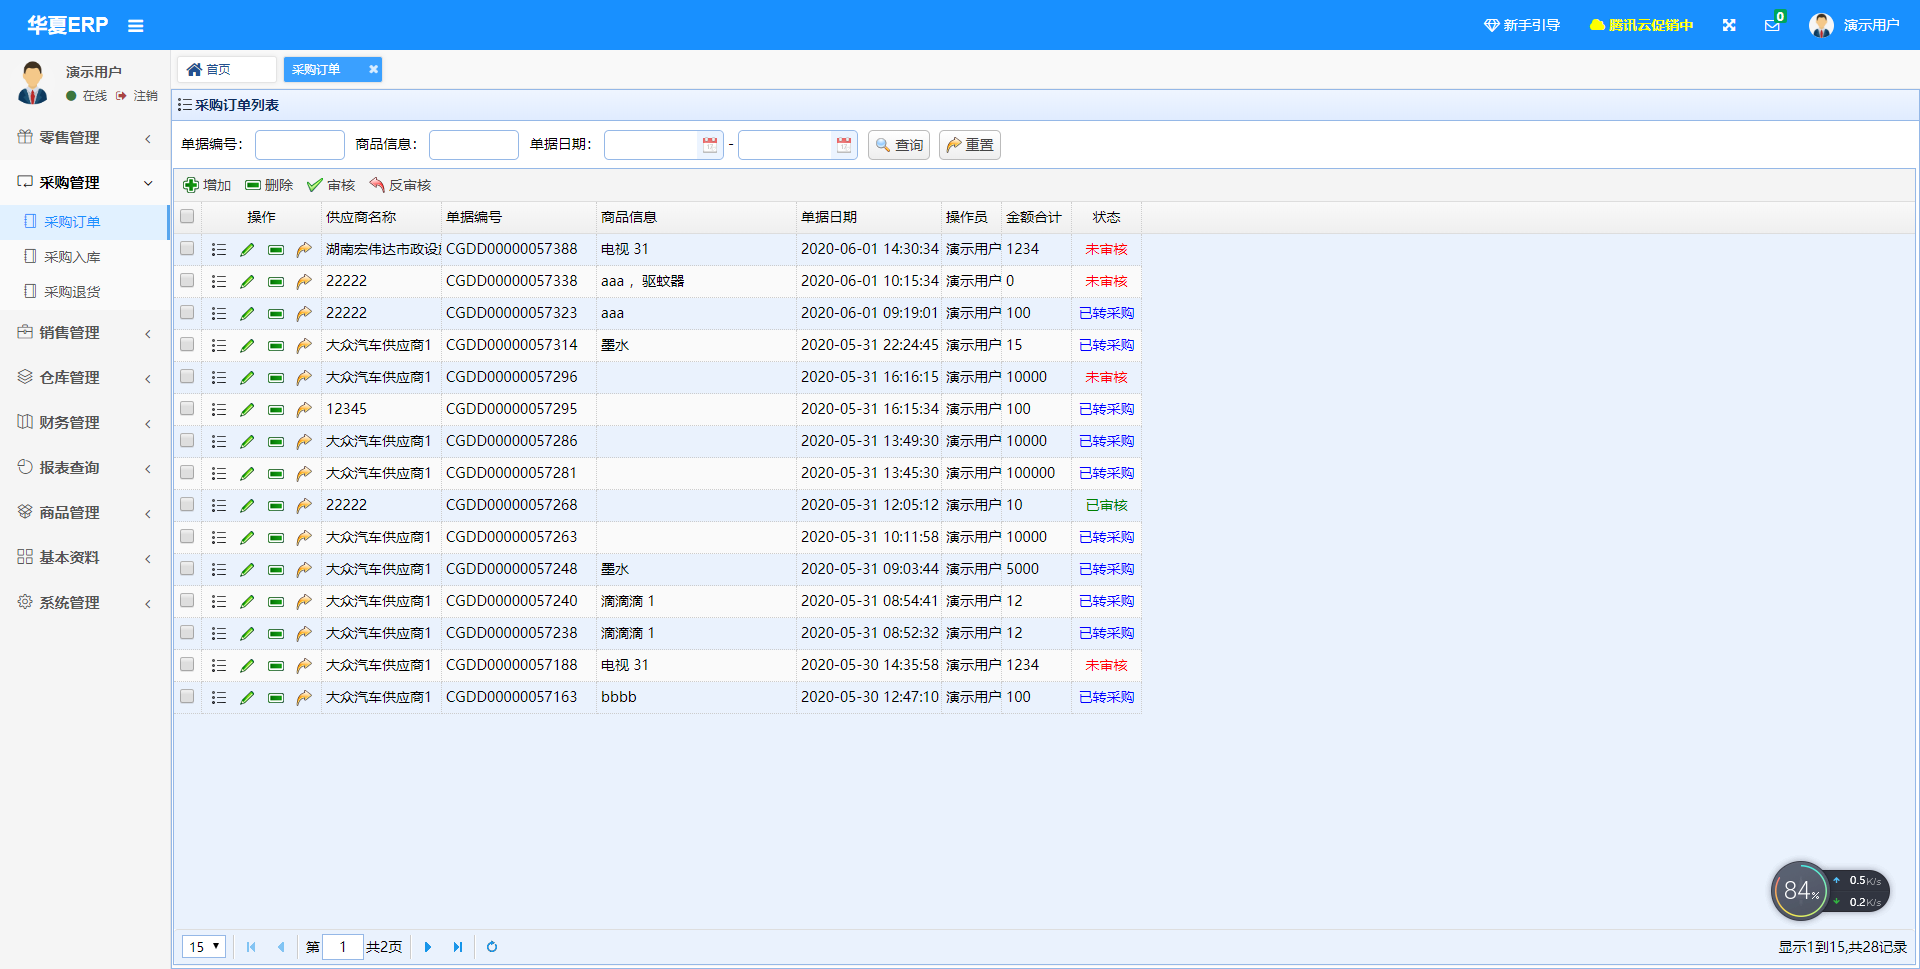Open the fullscreen toggle icon in header
The height and width of the screenshot is (969, 1920).
pyautogui.click(x=1728, y=25)
